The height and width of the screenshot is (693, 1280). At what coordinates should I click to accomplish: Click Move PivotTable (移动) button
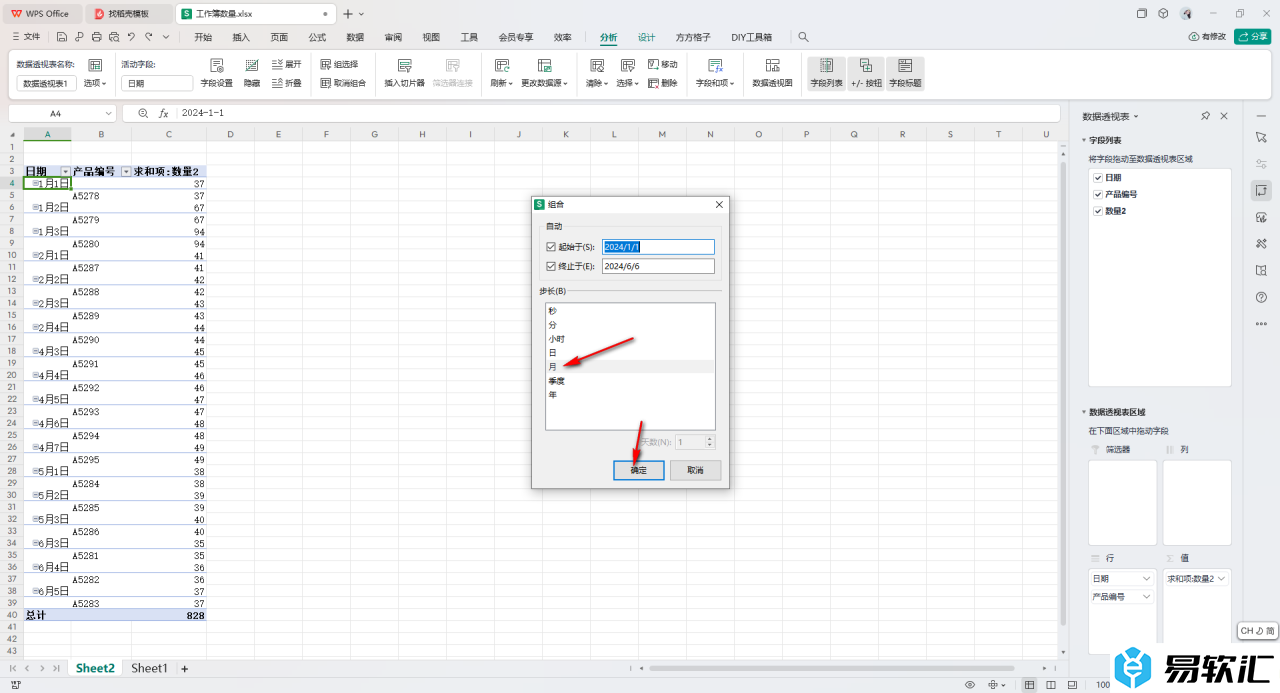point(662,64)
